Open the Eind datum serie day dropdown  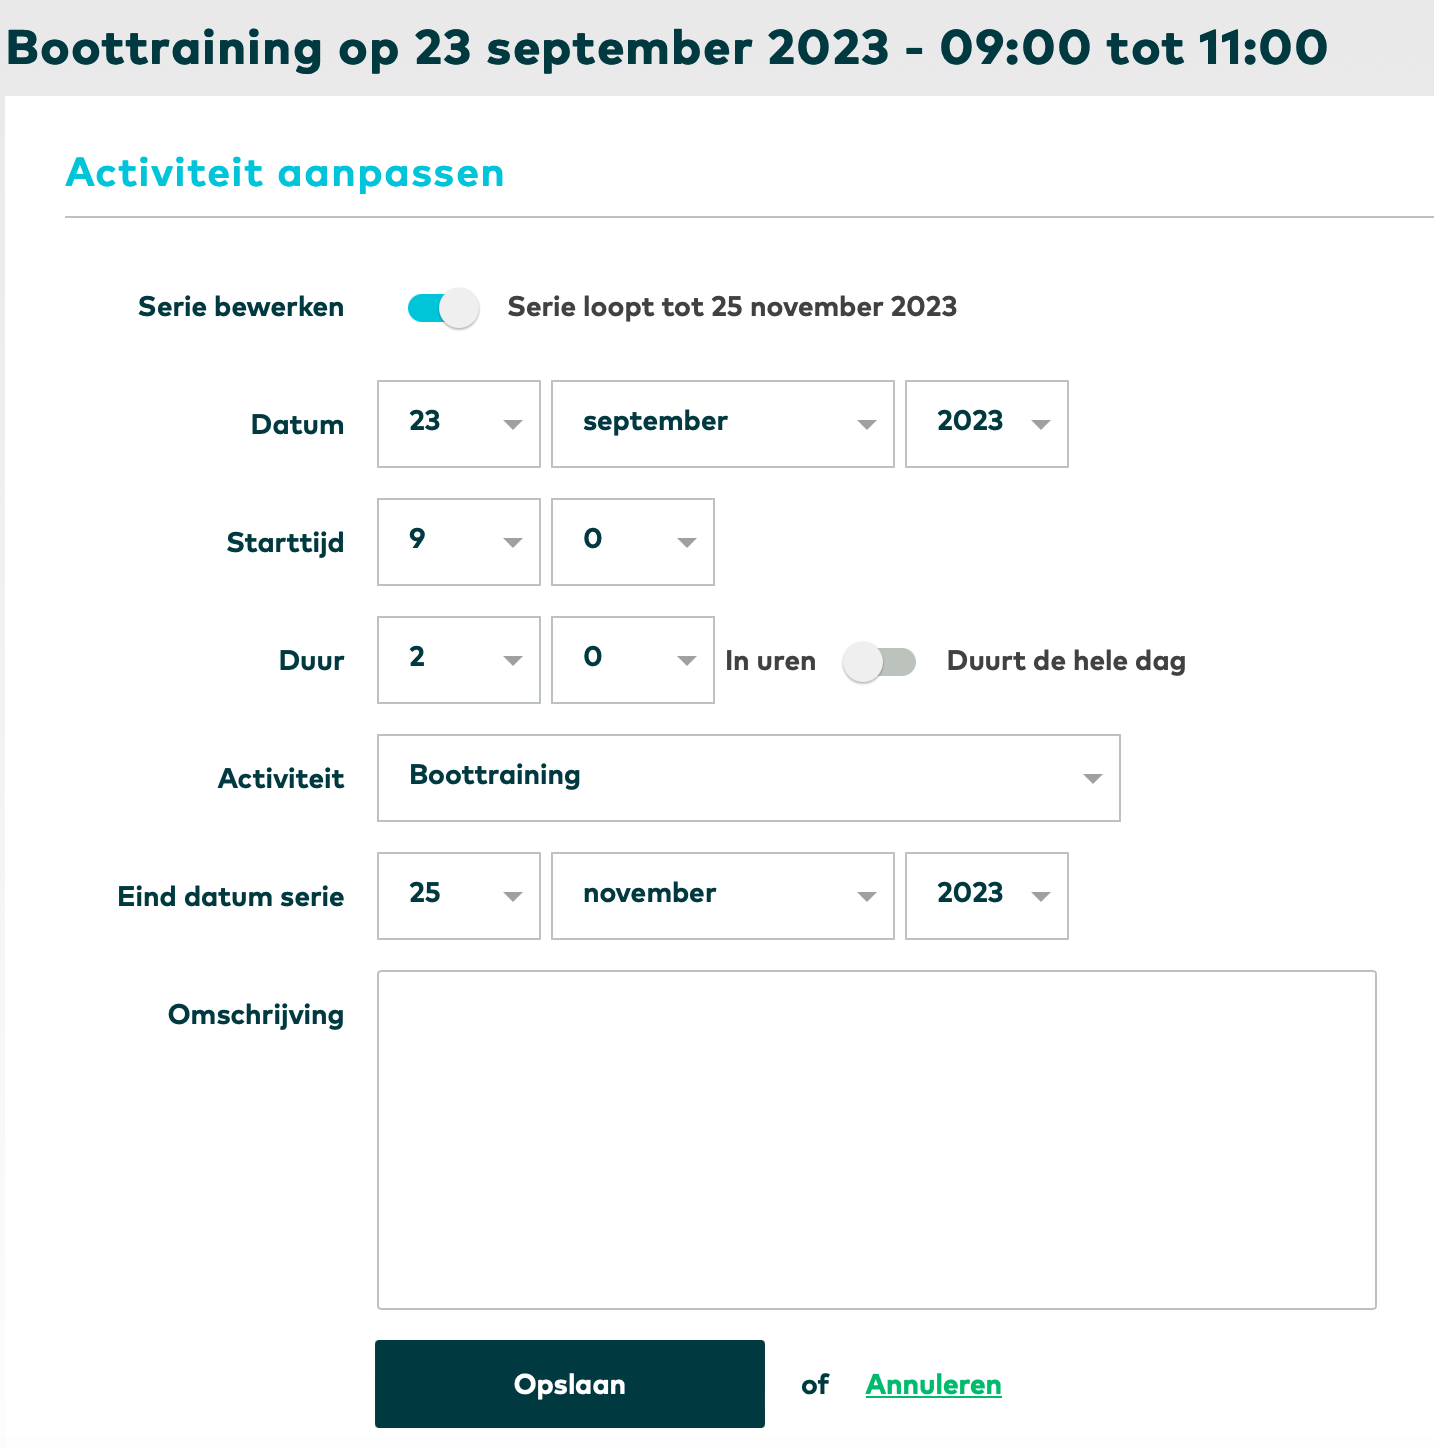point(459,896)
